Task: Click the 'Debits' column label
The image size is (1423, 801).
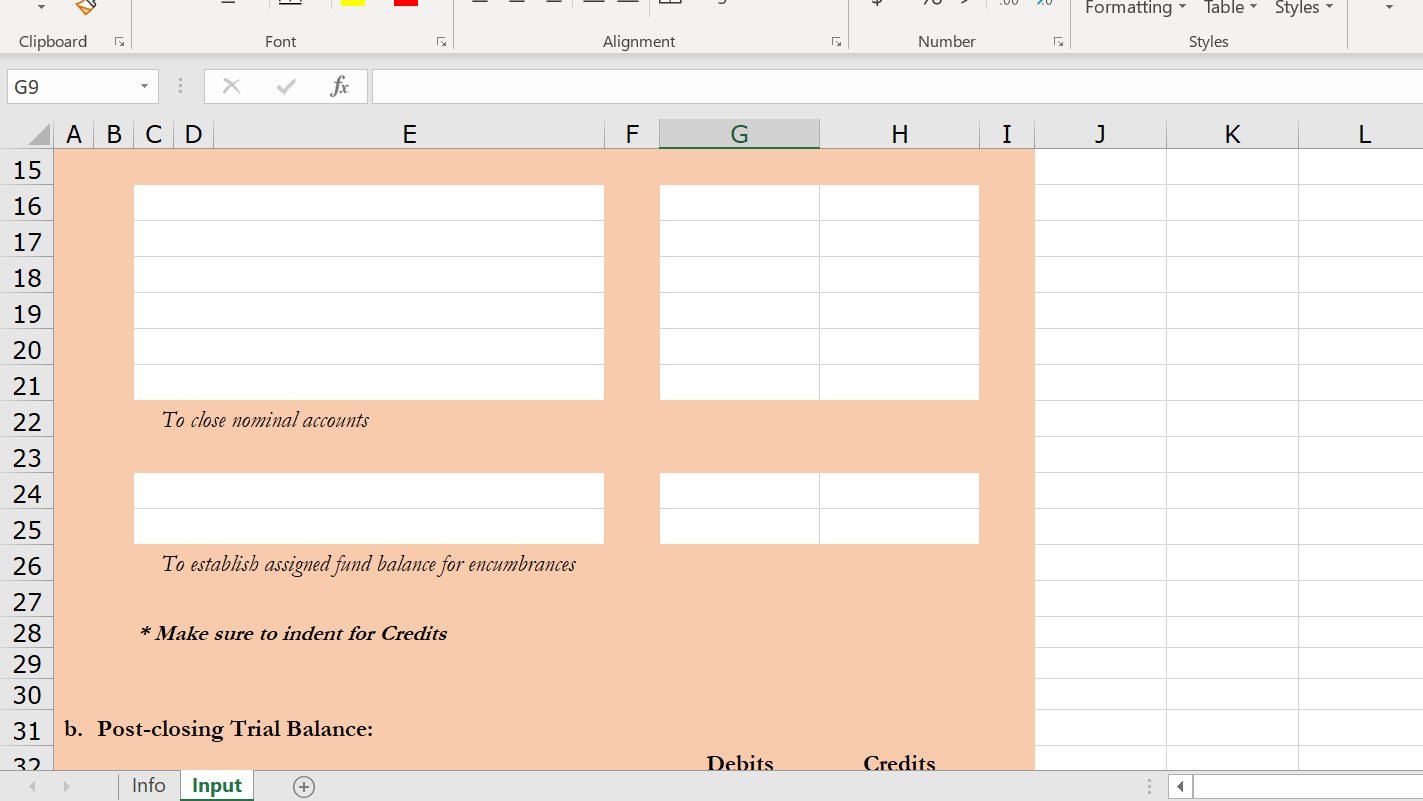Action: click(x=740, y=762)
